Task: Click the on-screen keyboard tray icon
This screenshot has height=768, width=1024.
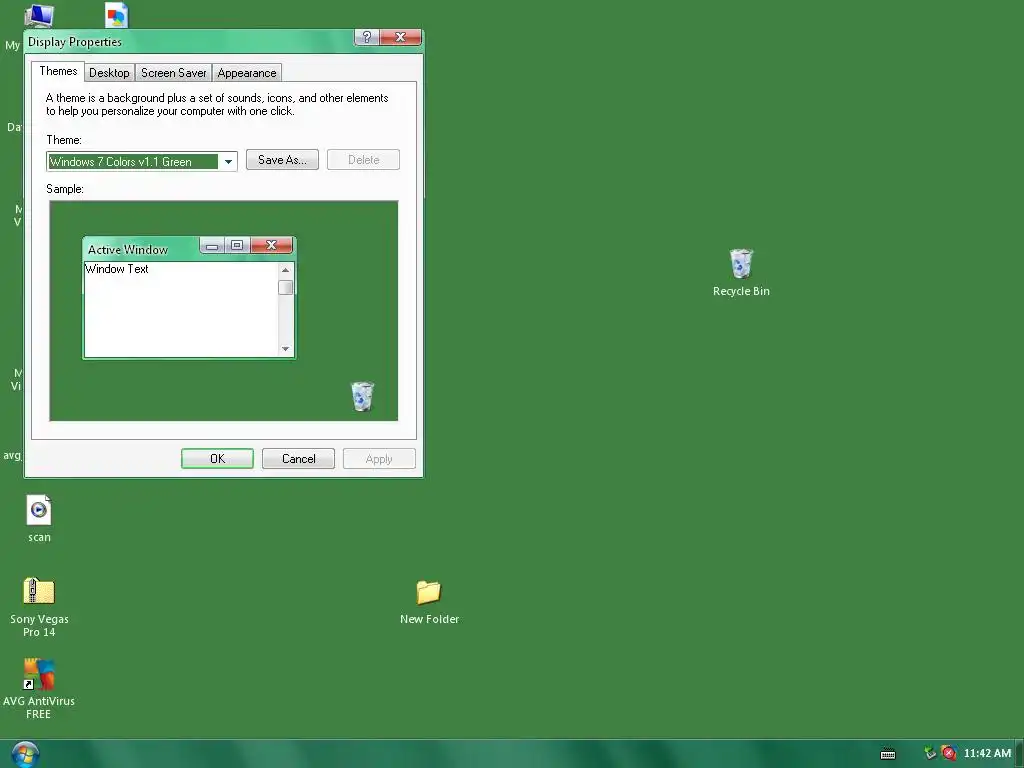Action: [x=888, y=754]
